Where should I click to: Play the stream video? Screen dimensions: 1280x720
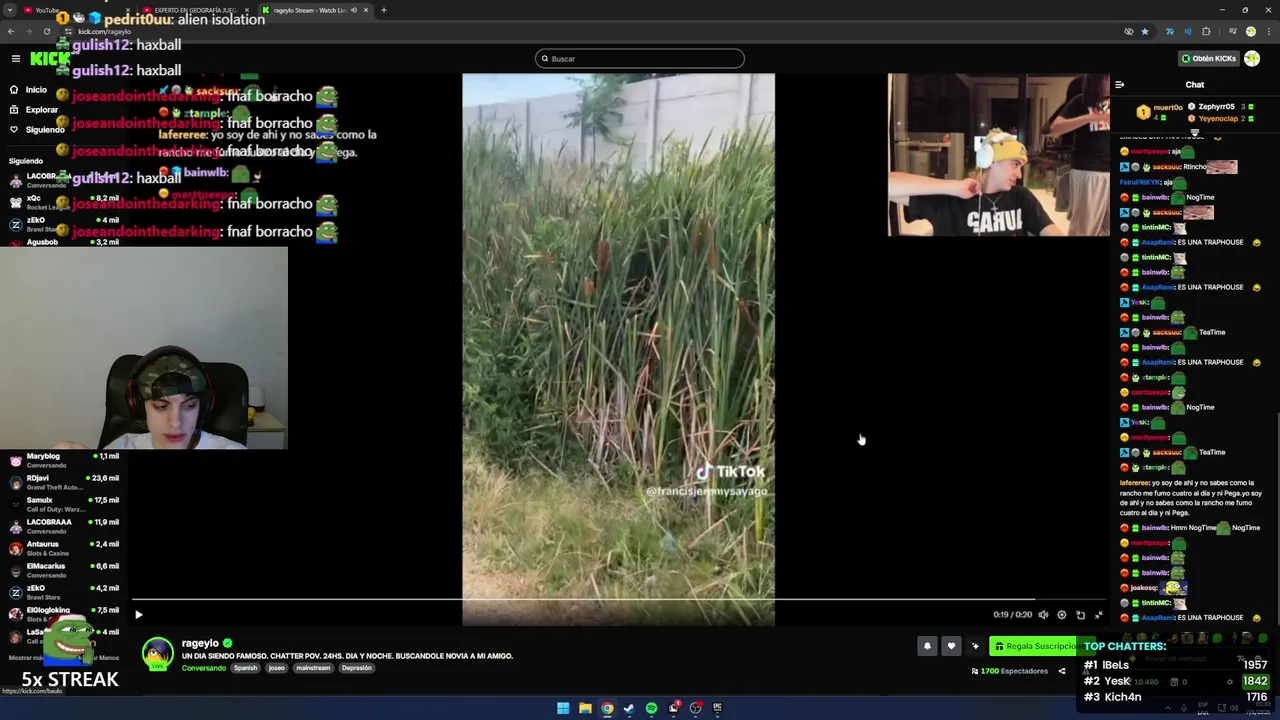(138, 615)
